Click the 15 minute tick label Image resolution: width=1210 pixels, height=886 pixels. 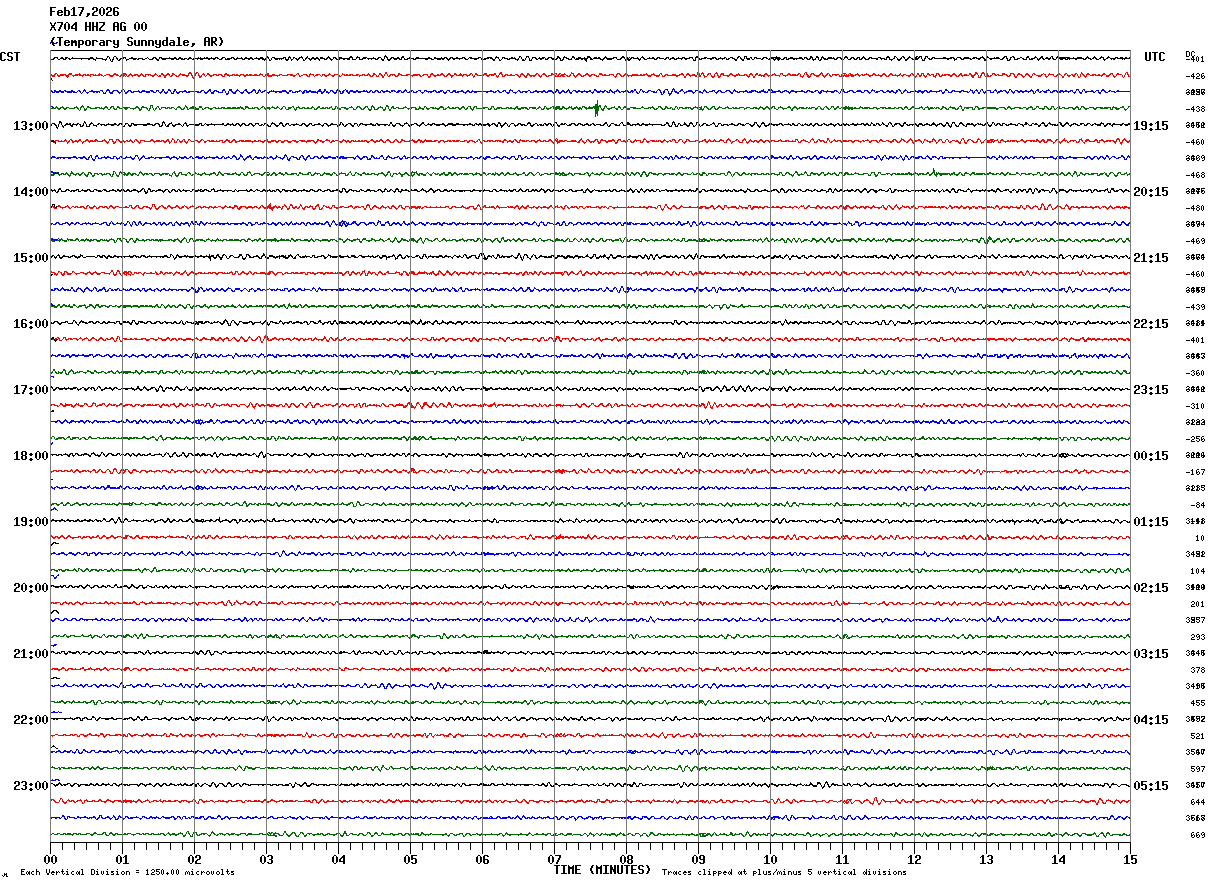click(1129, 859)
